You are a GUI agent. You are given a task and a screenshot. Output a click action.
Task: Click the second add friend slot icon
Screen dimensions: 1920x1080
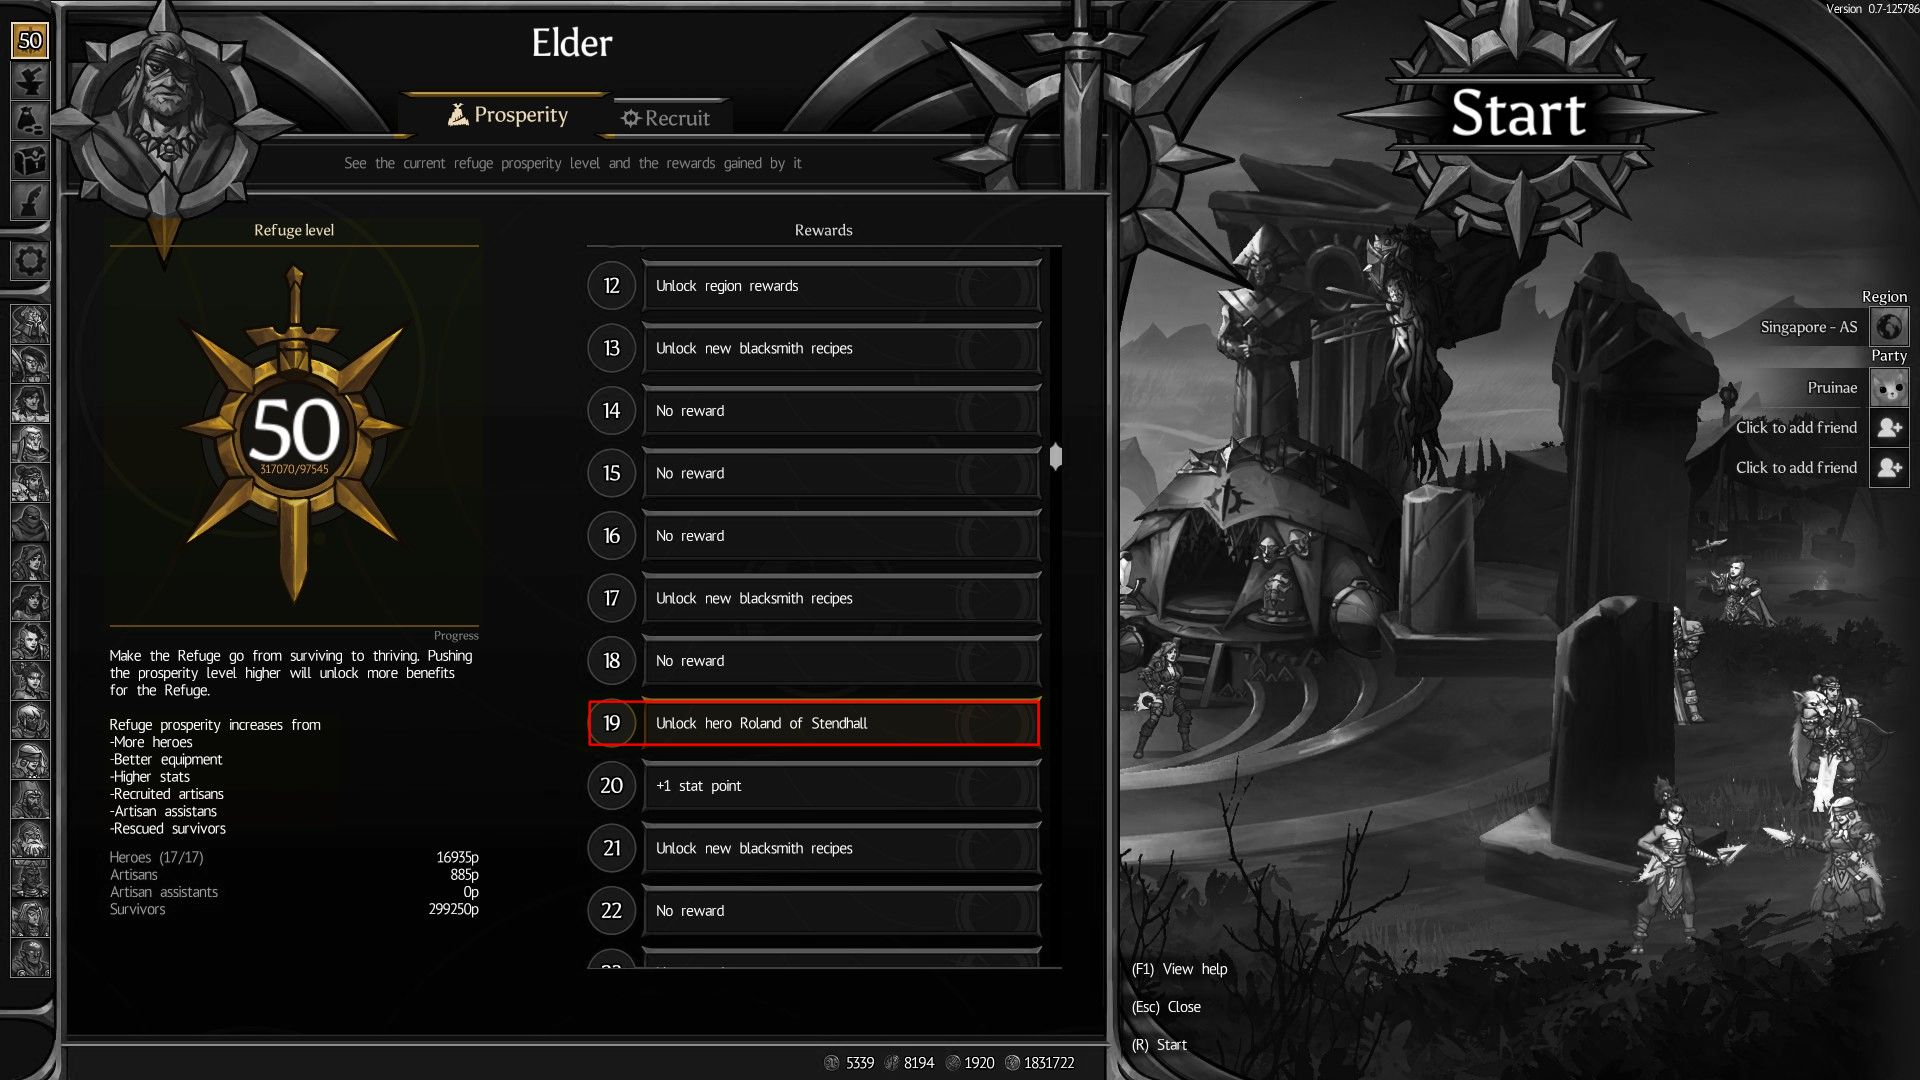1889,467
